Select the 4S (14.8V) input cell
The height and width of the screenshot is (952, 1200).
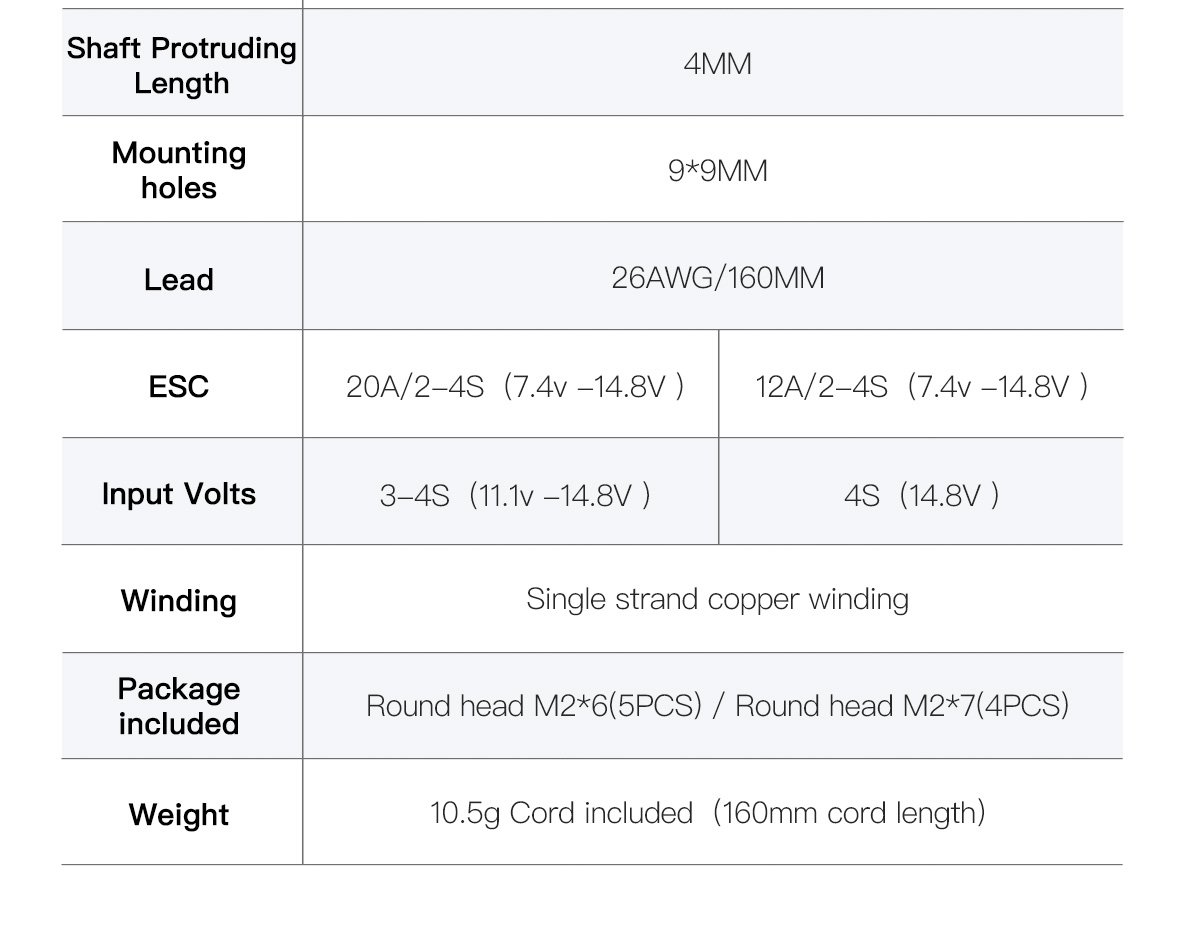921,495
